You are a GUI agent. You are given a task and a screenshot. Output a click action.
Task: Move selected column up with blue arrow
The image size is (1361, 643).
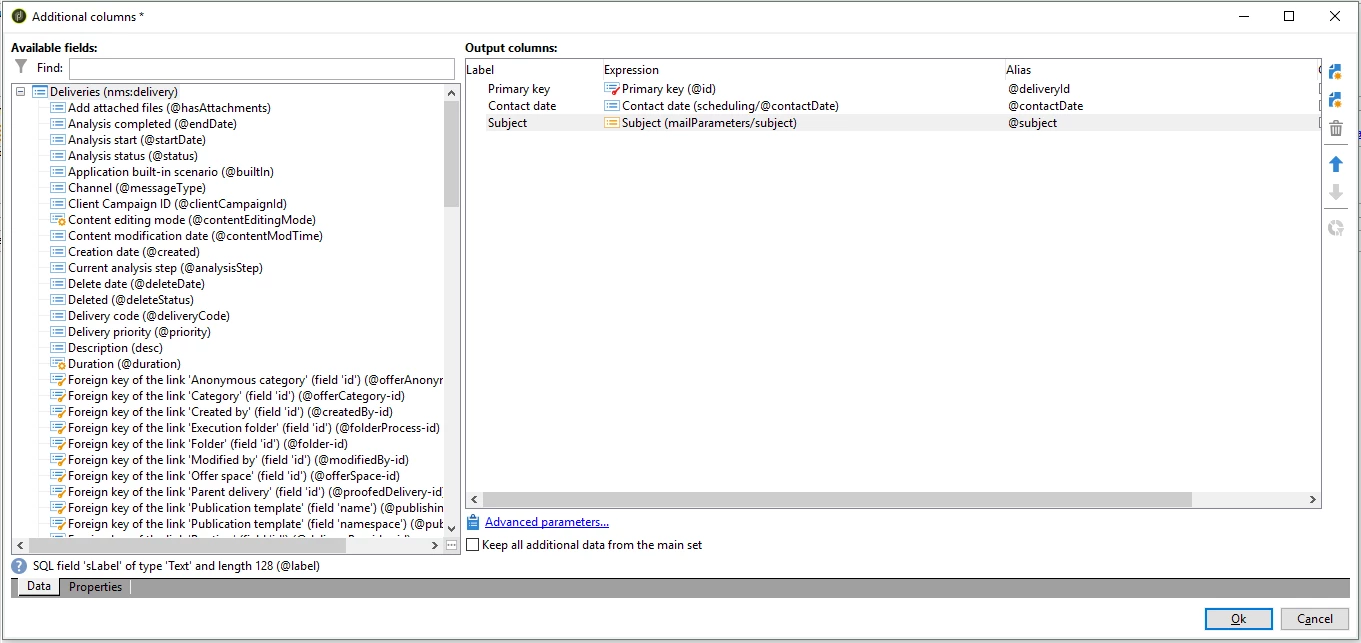pyautogui.click(x=1335, y=164)
